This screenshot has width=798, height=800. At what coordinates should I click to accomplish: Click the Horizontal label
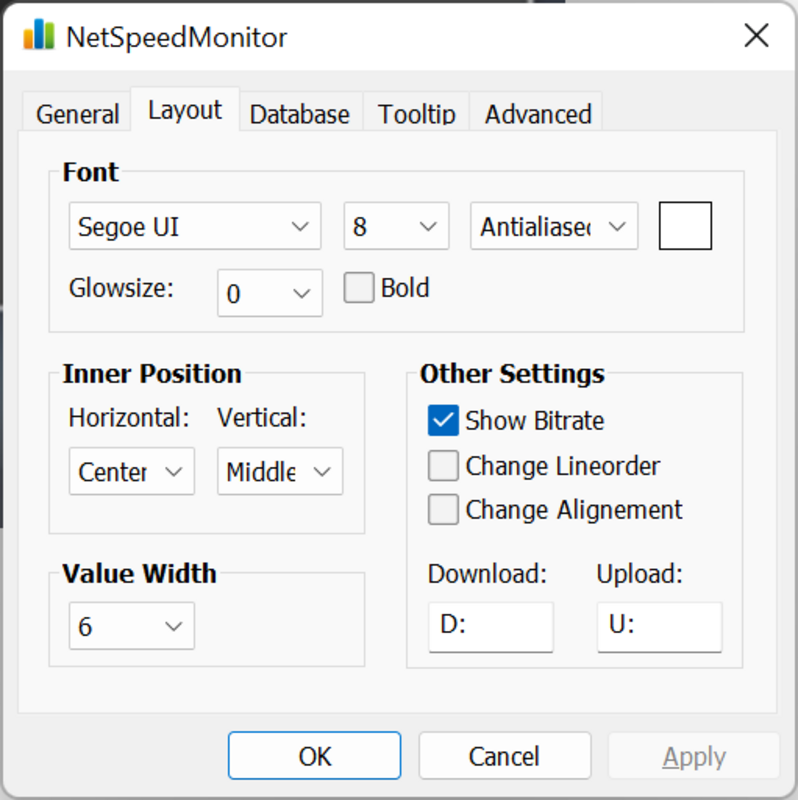(129, 418)
